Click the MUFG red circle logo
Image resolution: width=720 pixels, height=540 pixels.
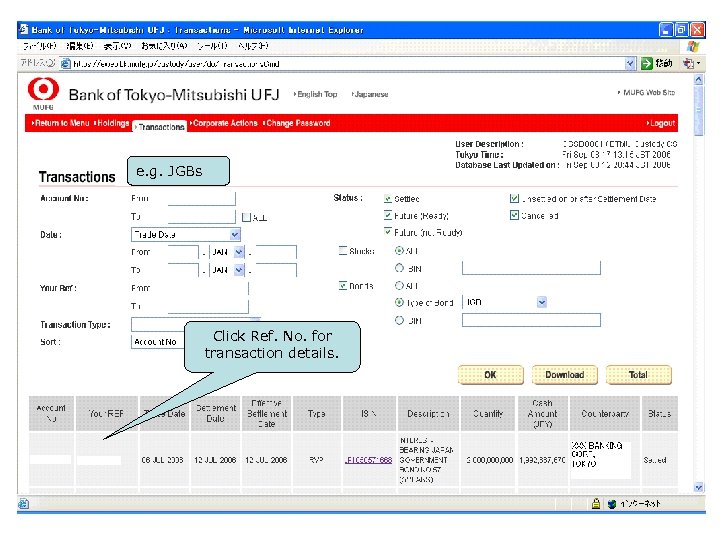point(43,89)
